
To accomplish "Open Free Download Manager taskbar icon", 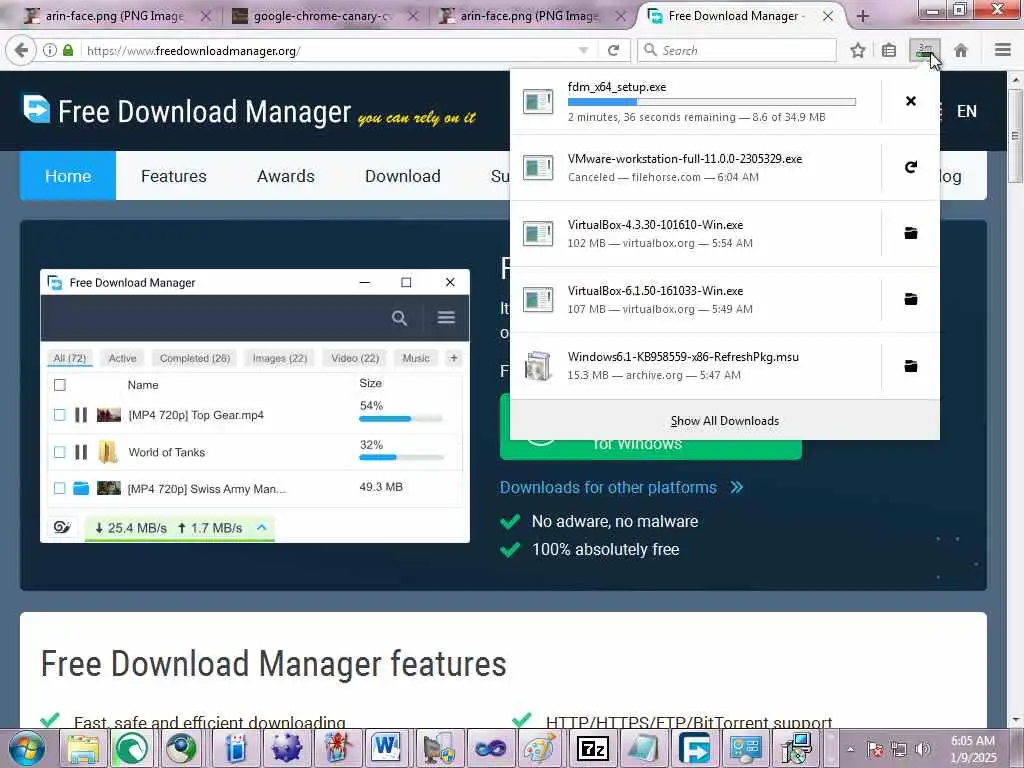I will point(694,748).
